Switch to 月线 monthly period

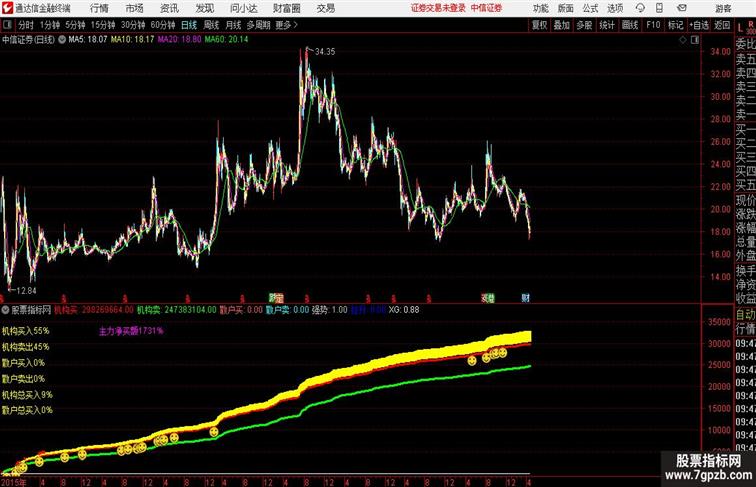coord(233,25)
